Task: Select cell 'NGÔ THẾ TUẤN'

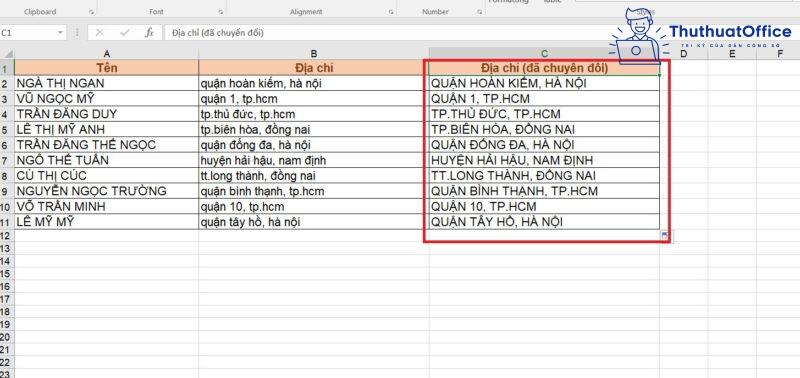Action: 107,160
